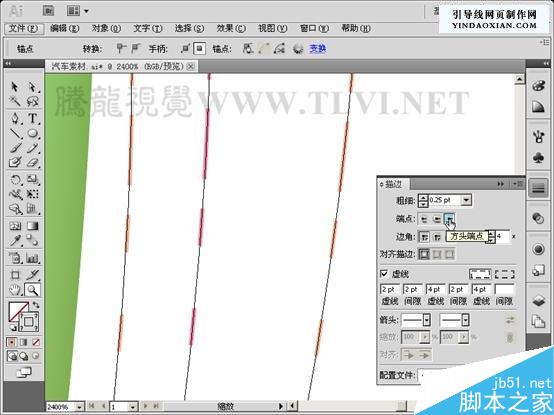Open the Stroke panel dock icon
The width and height of the screenshot is (554, 415).
point(538,188)
